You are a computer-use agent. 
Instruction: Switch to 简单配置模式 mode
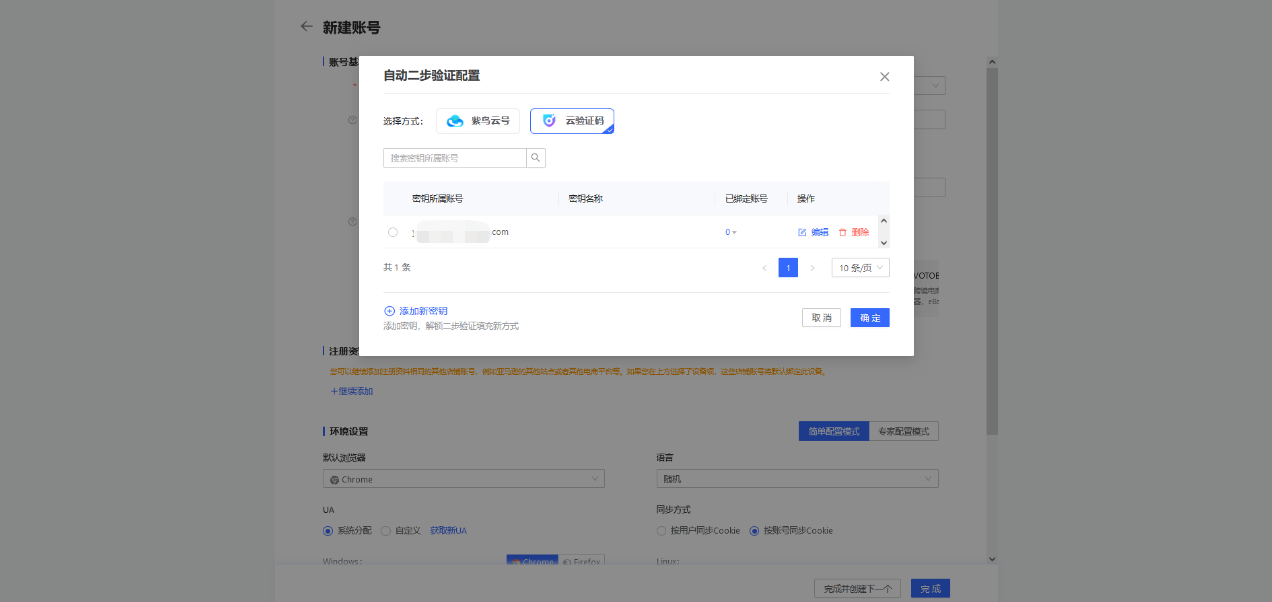pos(833,430)
